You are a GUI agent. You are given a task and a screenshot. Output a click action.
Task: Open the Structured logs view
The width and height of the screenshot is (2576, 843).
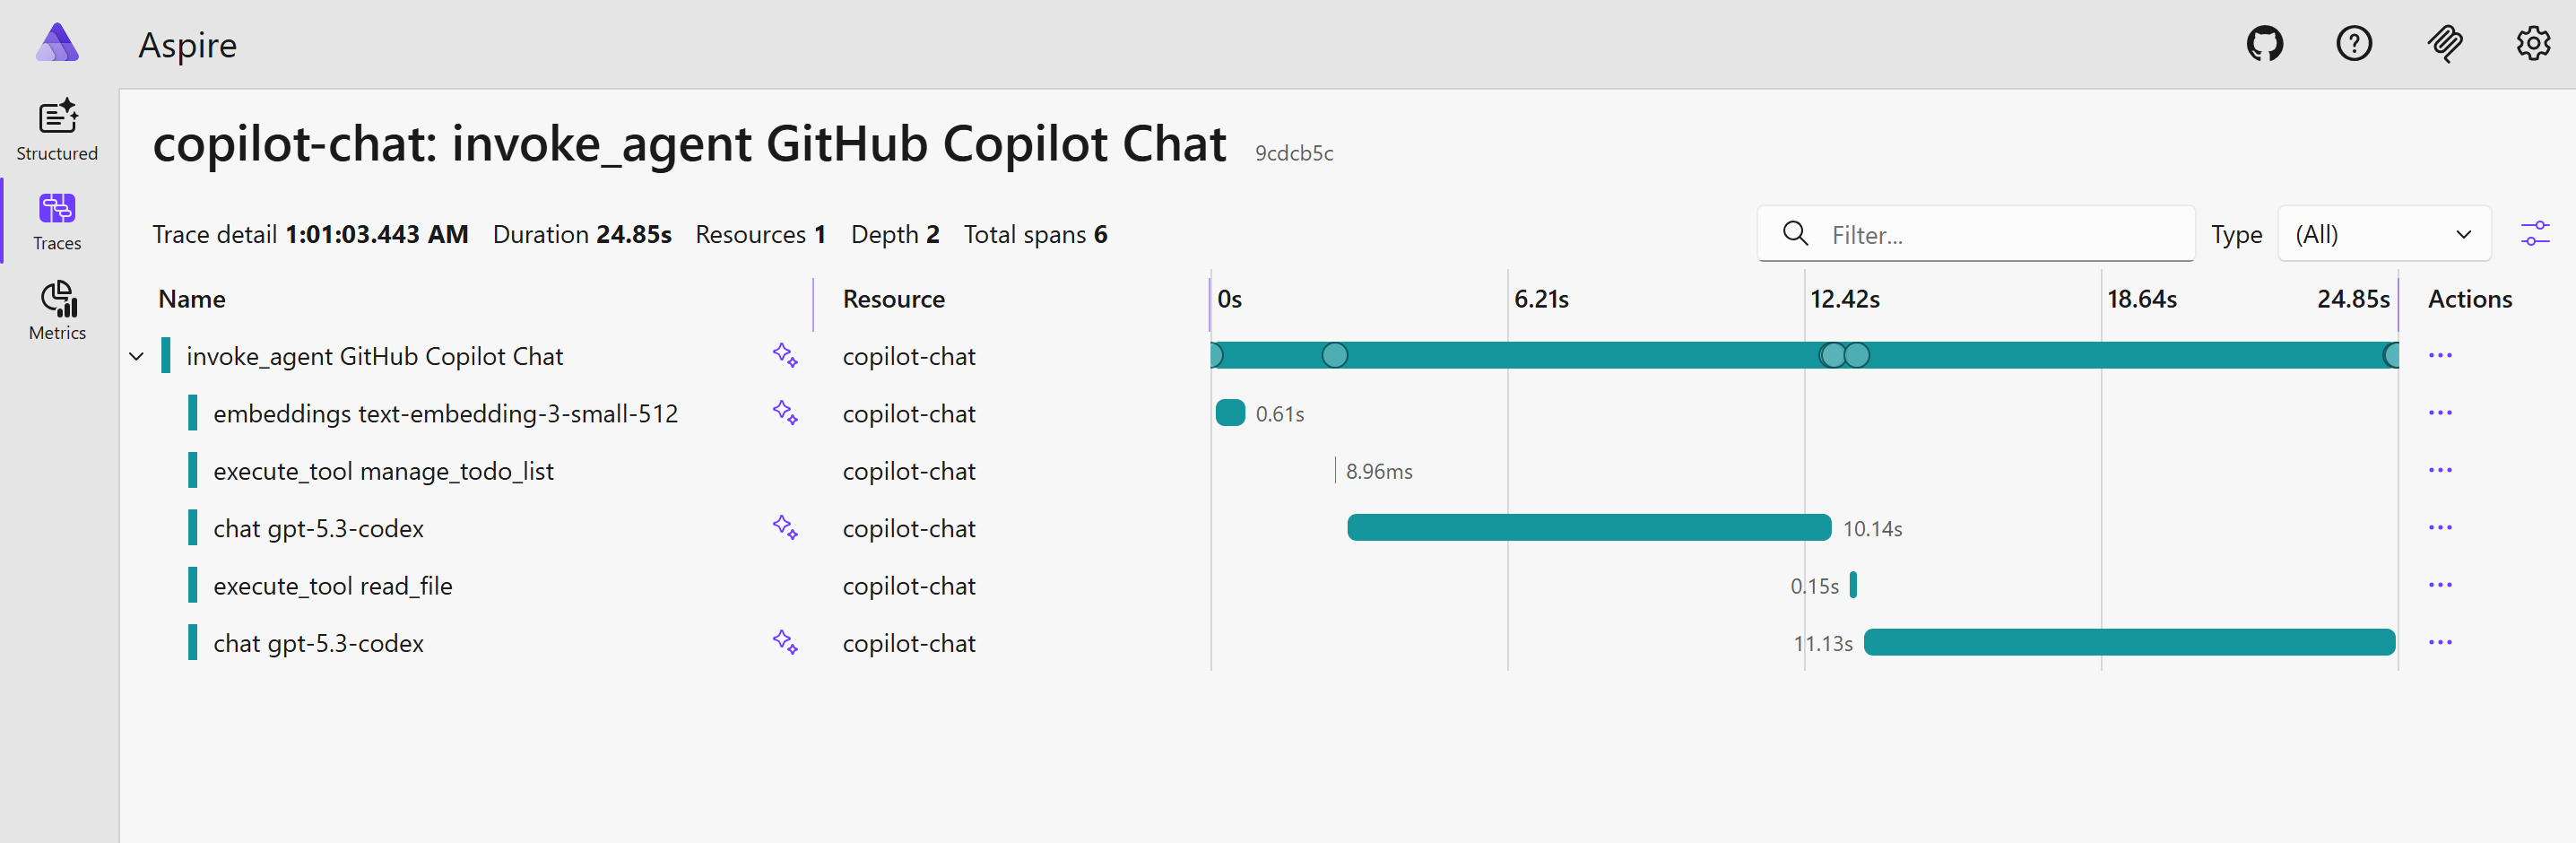click(57, 130)
